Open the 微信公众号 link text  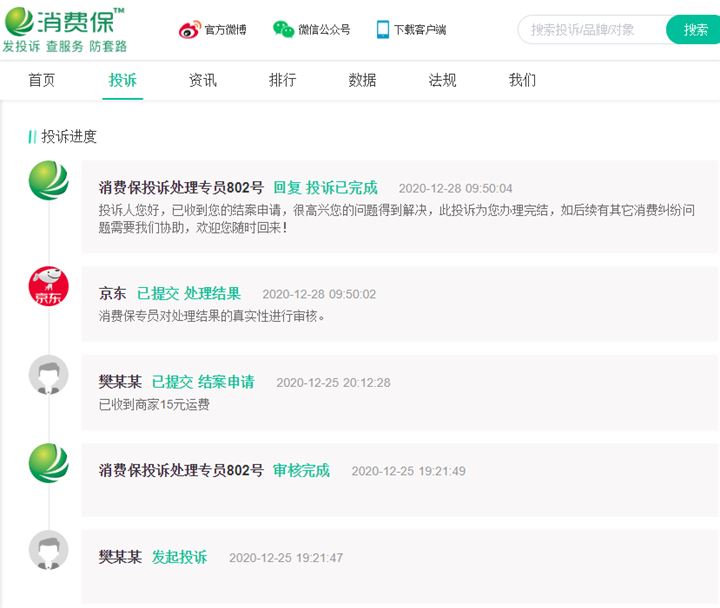click(x=324, y=30)
